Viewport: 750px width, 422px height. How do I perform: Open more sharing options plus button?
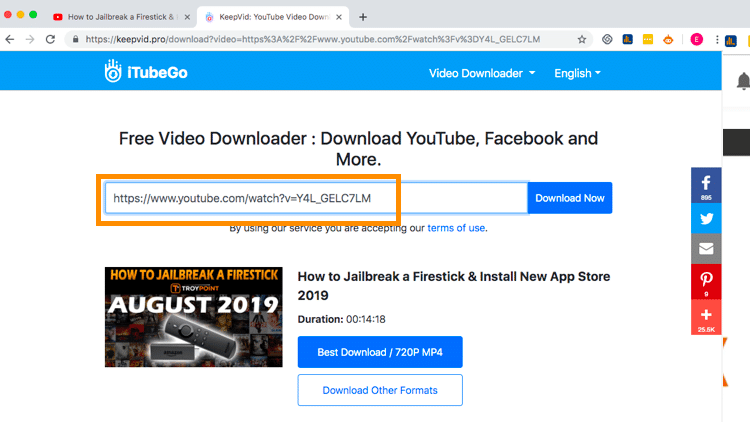(x=706, y=317)
